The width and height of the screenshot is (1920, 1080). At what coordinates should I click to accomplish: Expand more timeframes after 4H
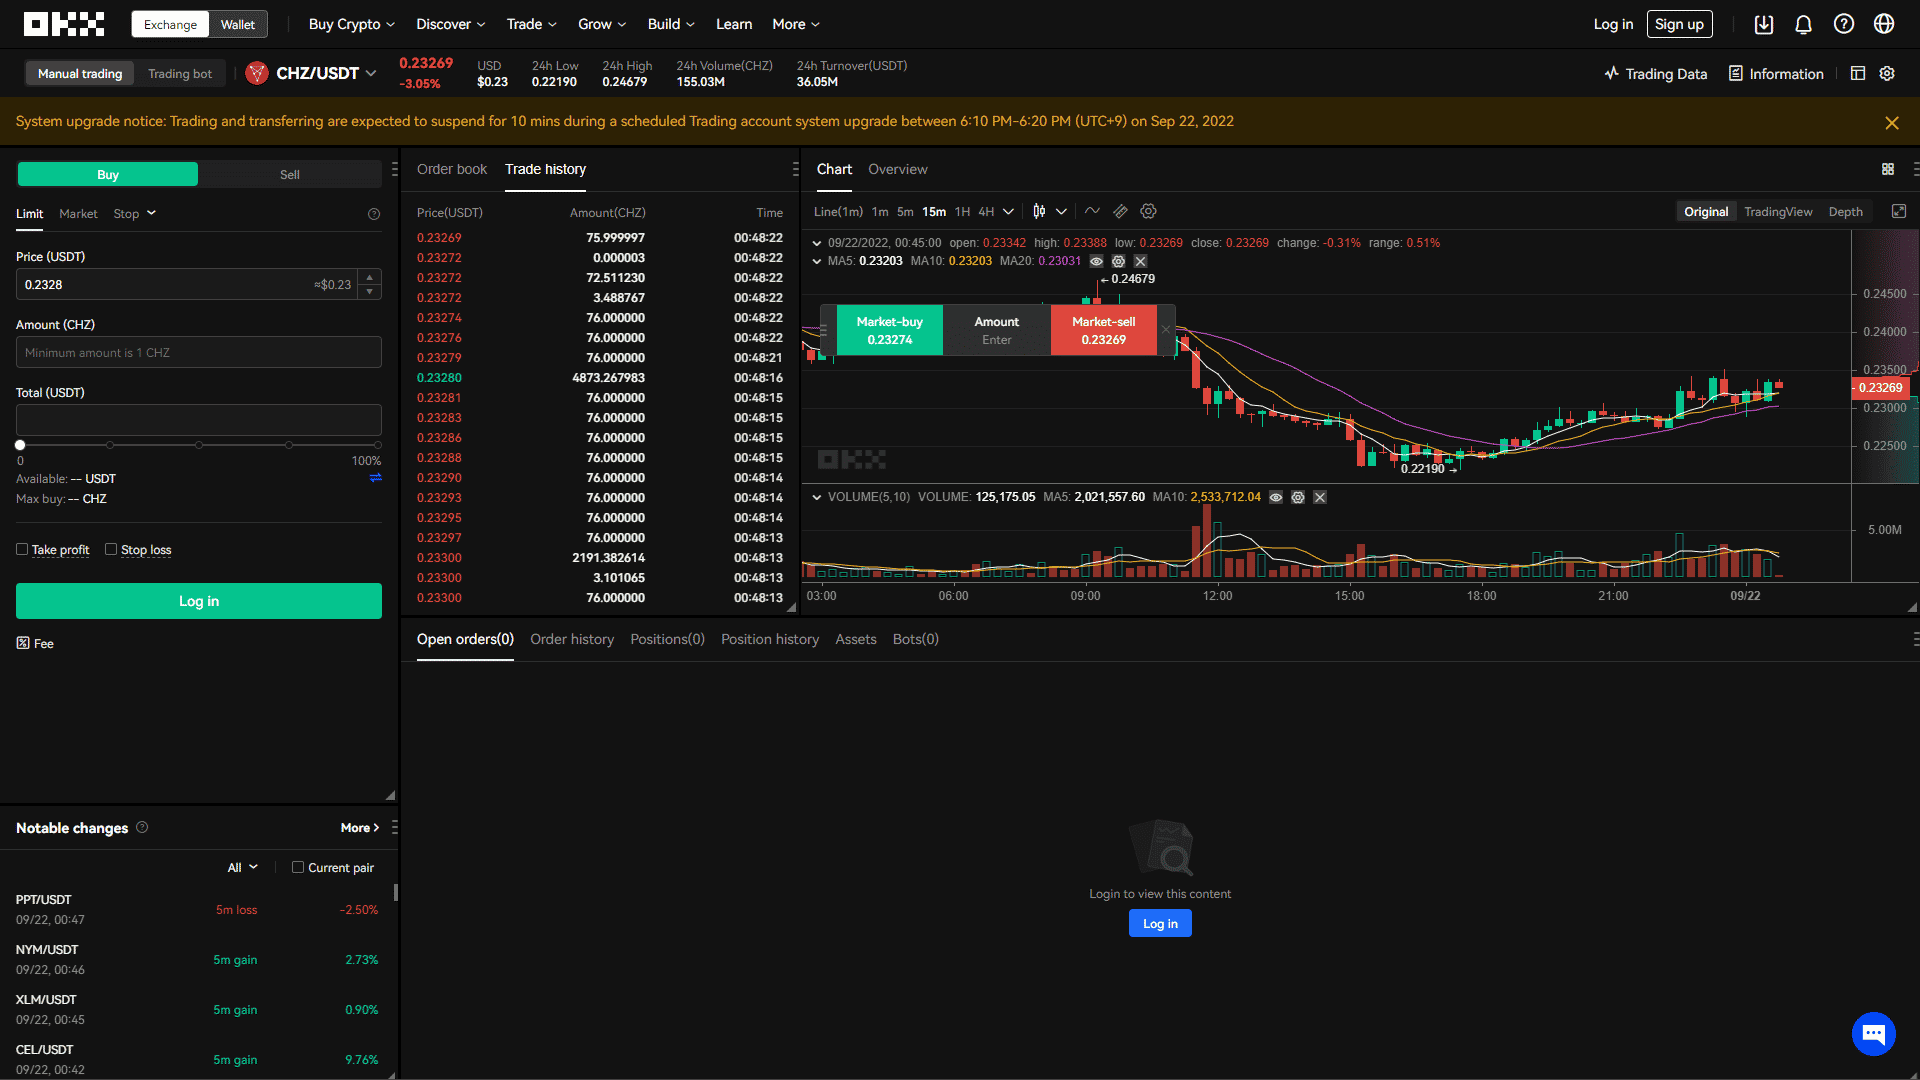pyautogui.click(x=1009, y=211)
